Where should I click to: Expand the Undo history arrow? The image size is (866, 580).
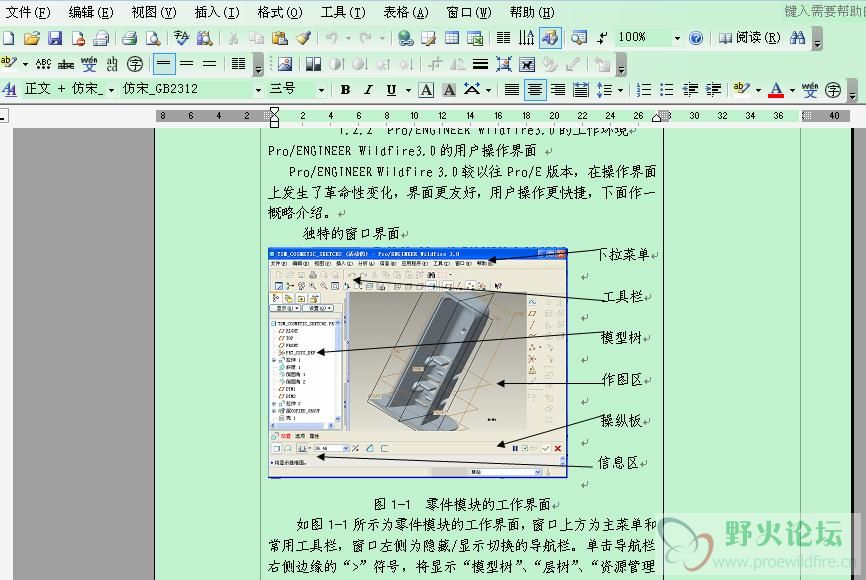(348, 38)
